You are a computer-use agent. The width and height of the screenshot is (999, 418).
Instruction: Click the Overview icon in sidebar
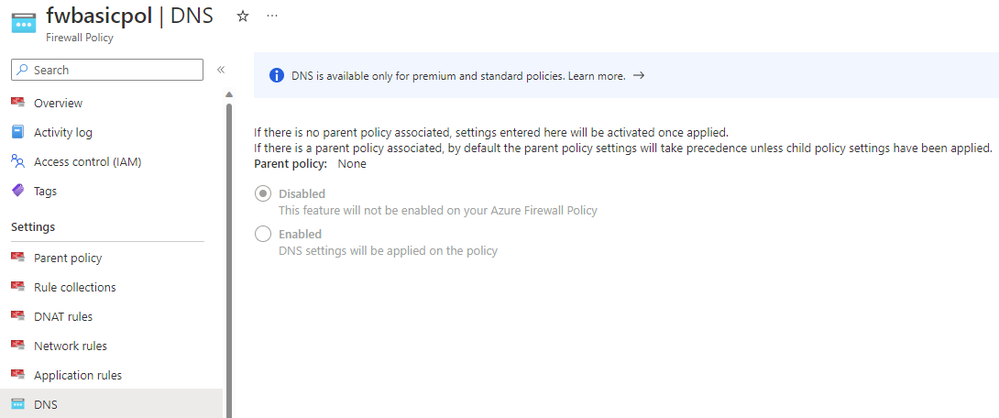coord(18,103)
